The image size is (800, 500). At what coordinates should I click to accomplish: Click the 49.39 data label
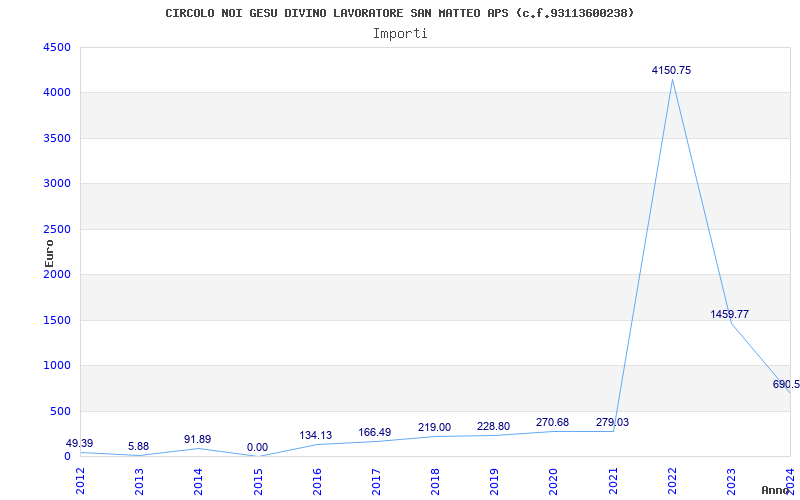click(x=80, y=443)
